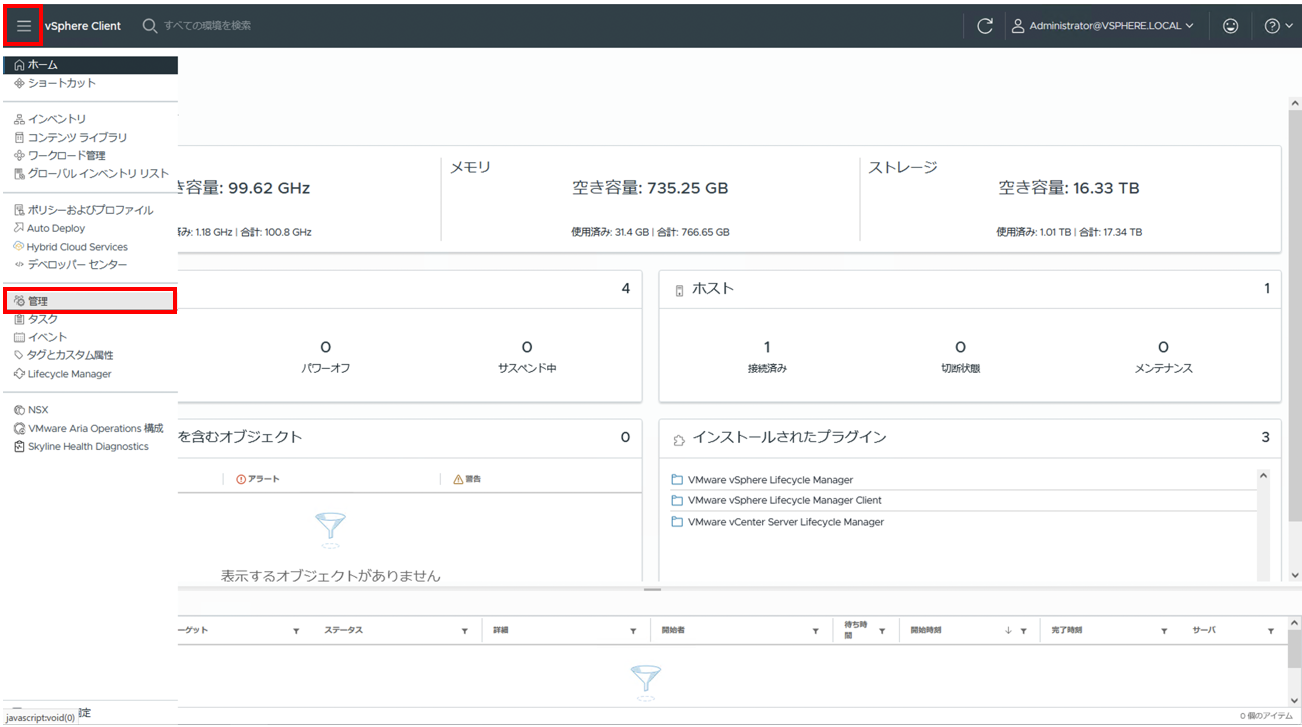Click the メモリ free capacity value
Viewport: 1302px width, 727px height.
click(650, 188)
